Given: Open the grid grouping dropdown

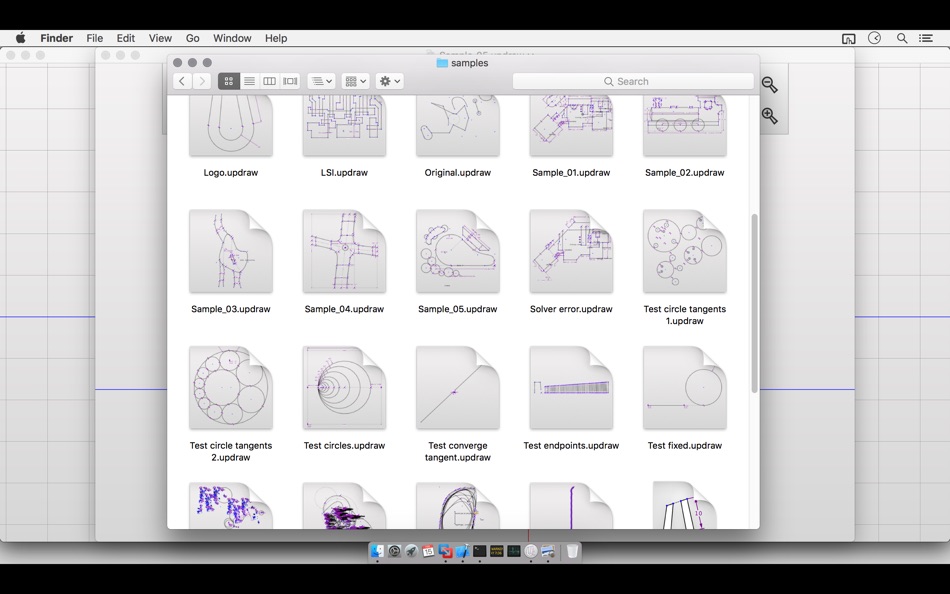Looking at the screenshot, I should click(355, 81).
